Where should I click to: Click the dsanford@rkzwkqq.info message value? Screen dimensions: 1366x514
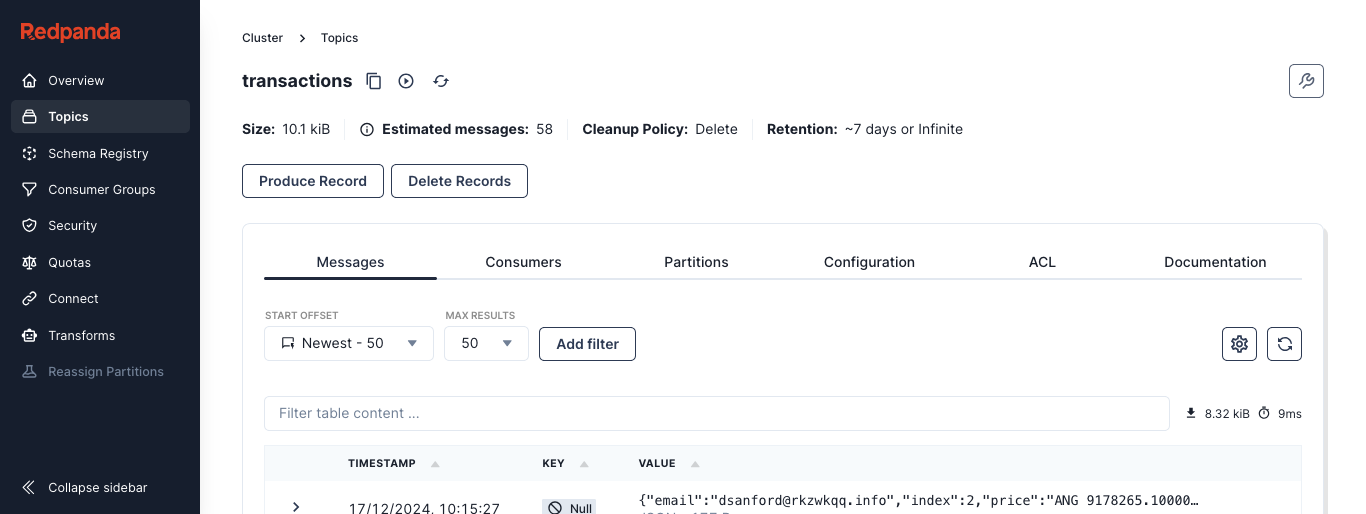tap(918, 500)
